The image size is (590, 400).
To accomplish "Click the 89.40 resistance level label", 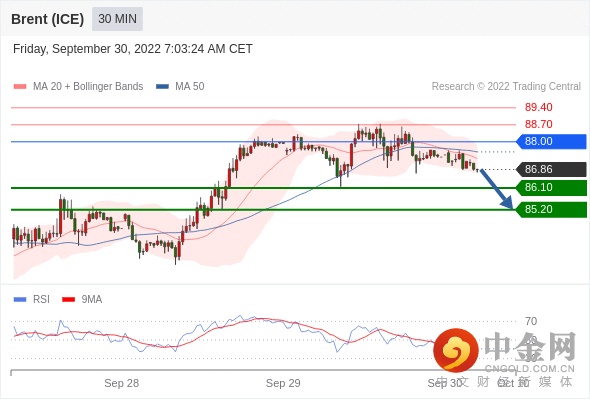I will (538, 107).
